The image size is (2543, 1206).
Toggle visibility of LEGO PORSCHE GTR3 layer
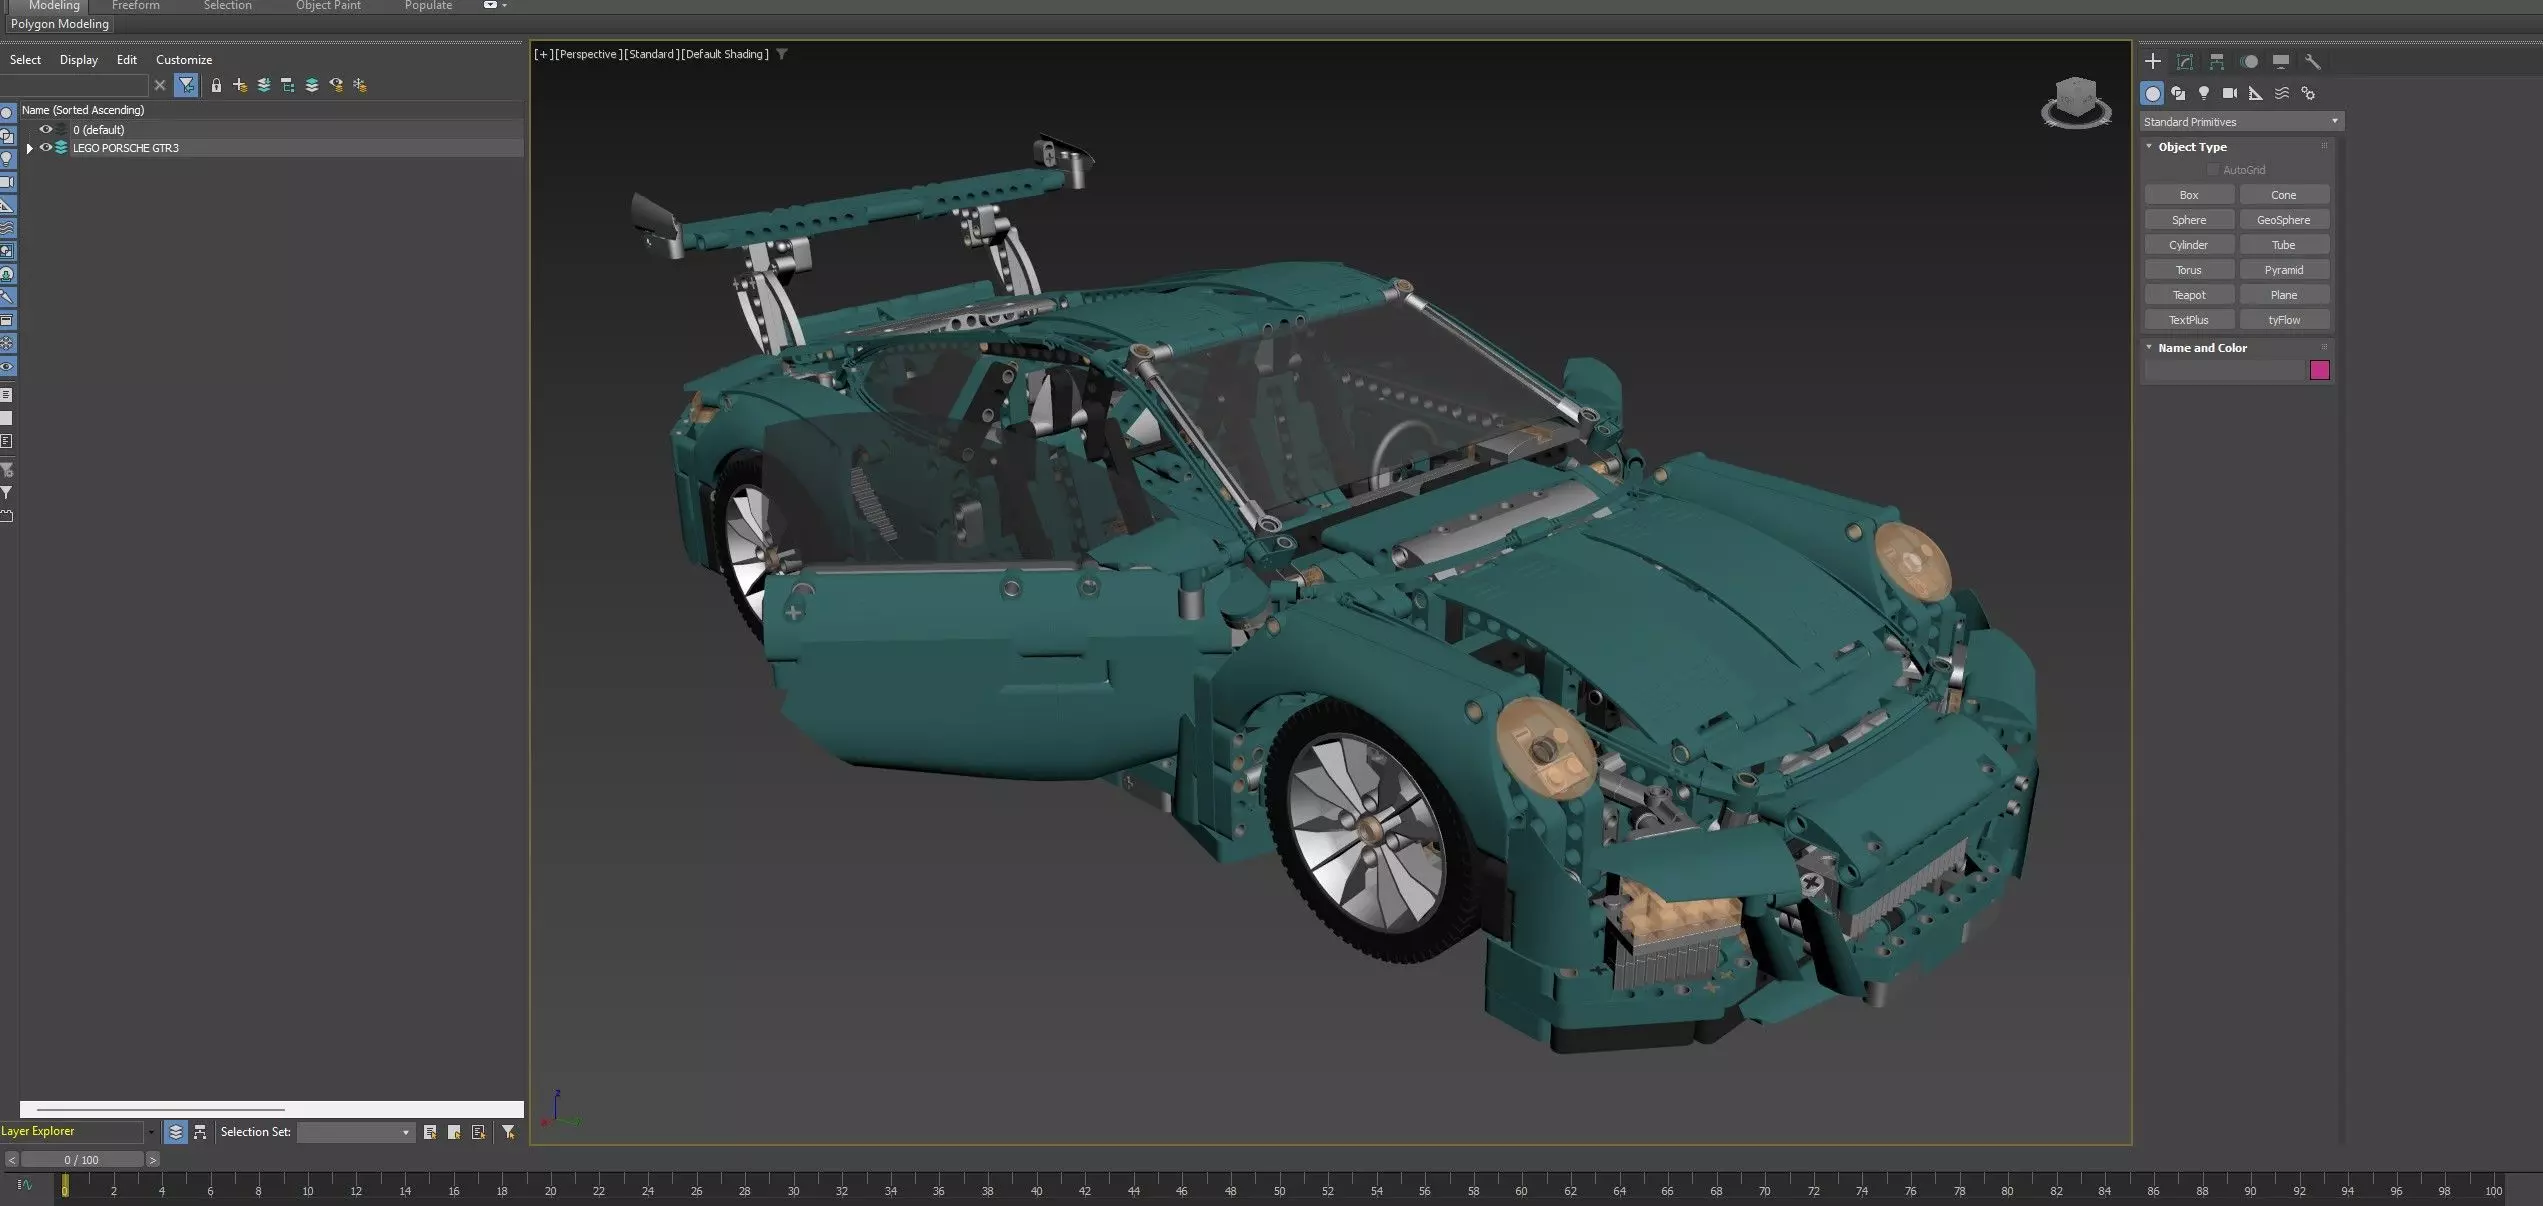click(45, 147)
